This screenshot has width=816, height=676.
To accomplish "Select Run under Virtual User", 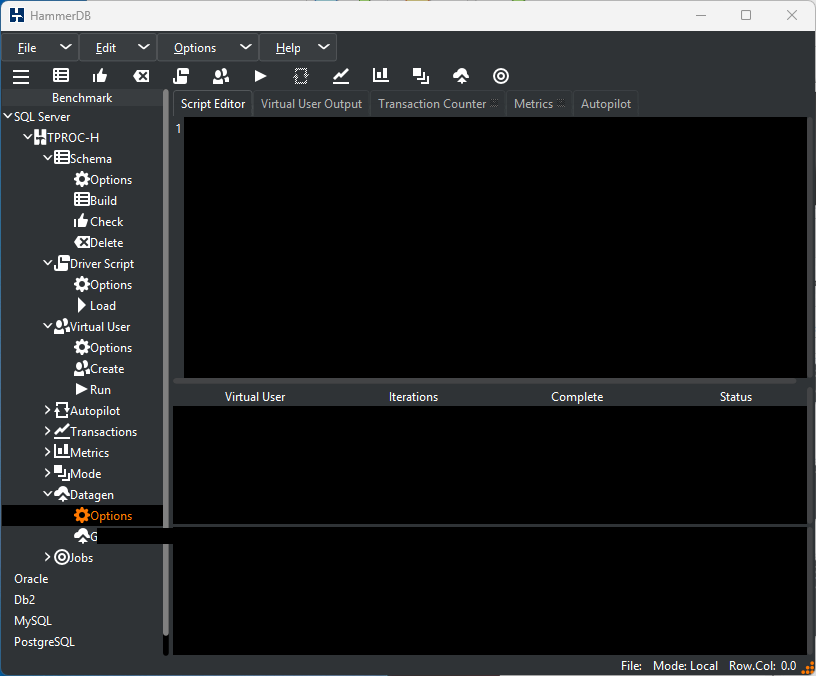I will click(x=93, y=390).
